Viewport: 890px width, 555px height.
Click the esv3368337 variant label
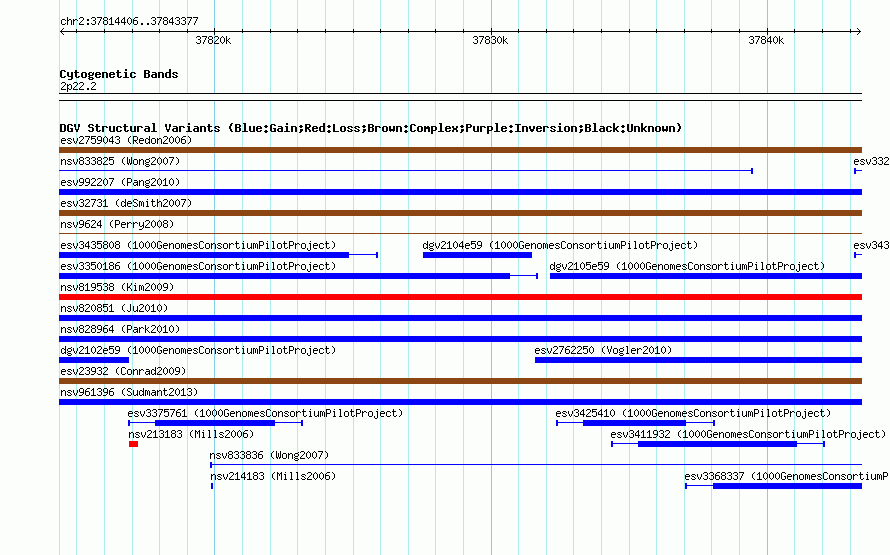tap(787, 476)
